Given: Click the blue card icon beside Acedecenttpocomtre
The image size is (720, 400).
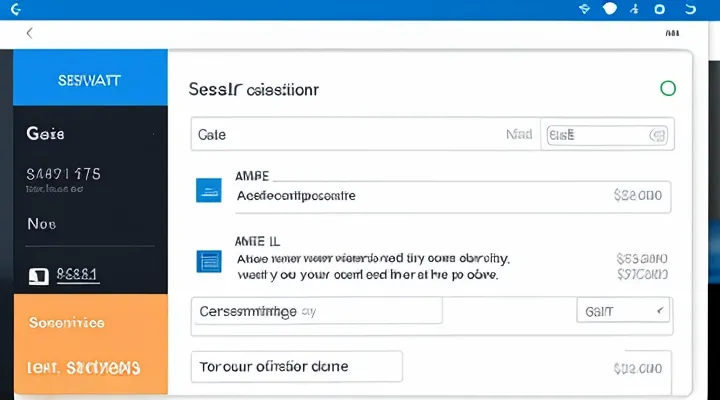Looking at the screenshot, I should 209,188.
